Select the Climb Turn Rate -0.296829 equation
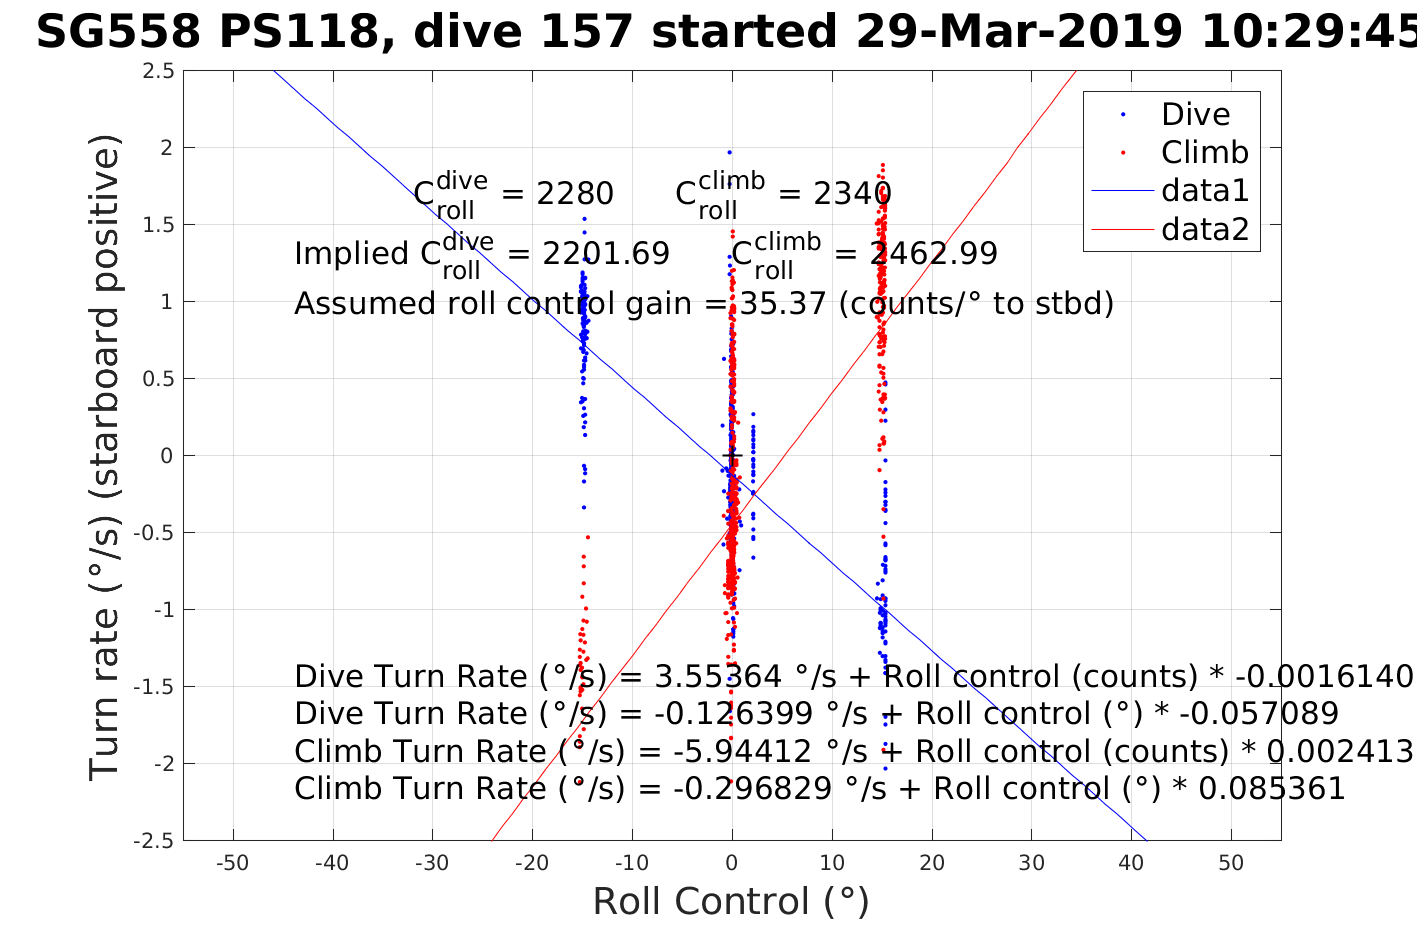1417x945 pixels. pos(819,789)
